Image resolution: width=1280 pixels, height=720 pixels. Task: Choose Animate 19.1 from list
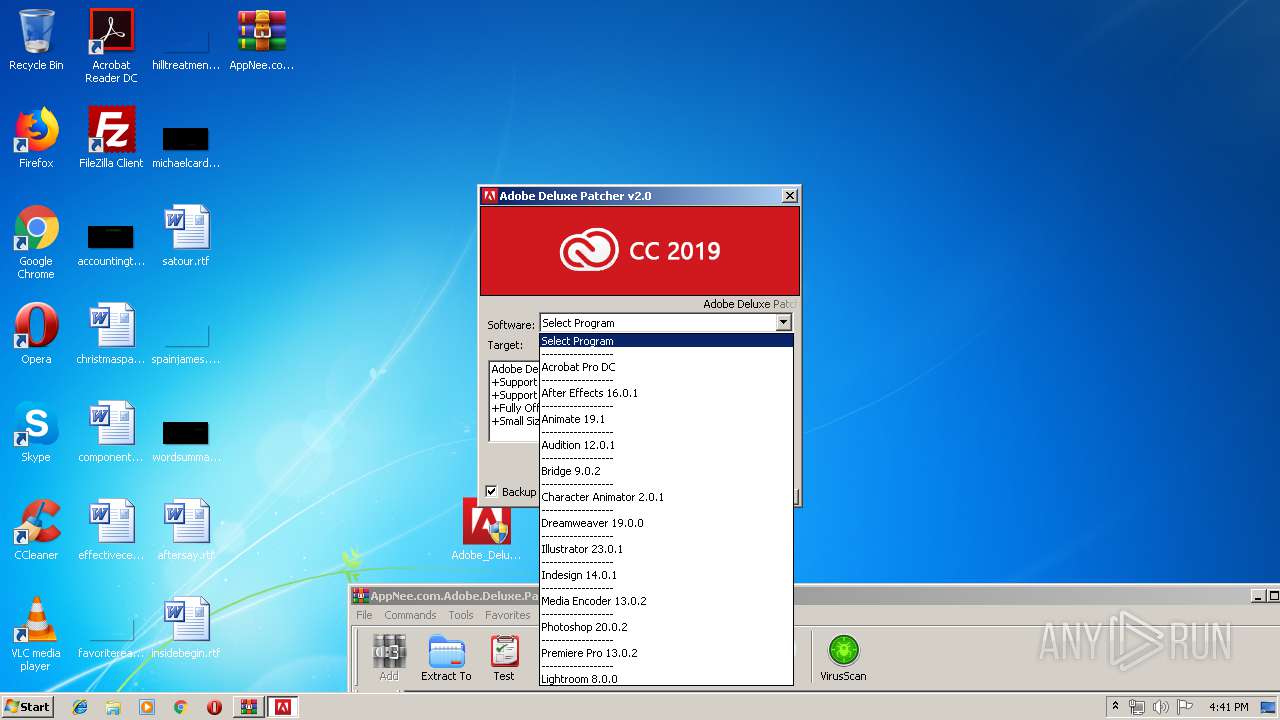click(666, 419)
